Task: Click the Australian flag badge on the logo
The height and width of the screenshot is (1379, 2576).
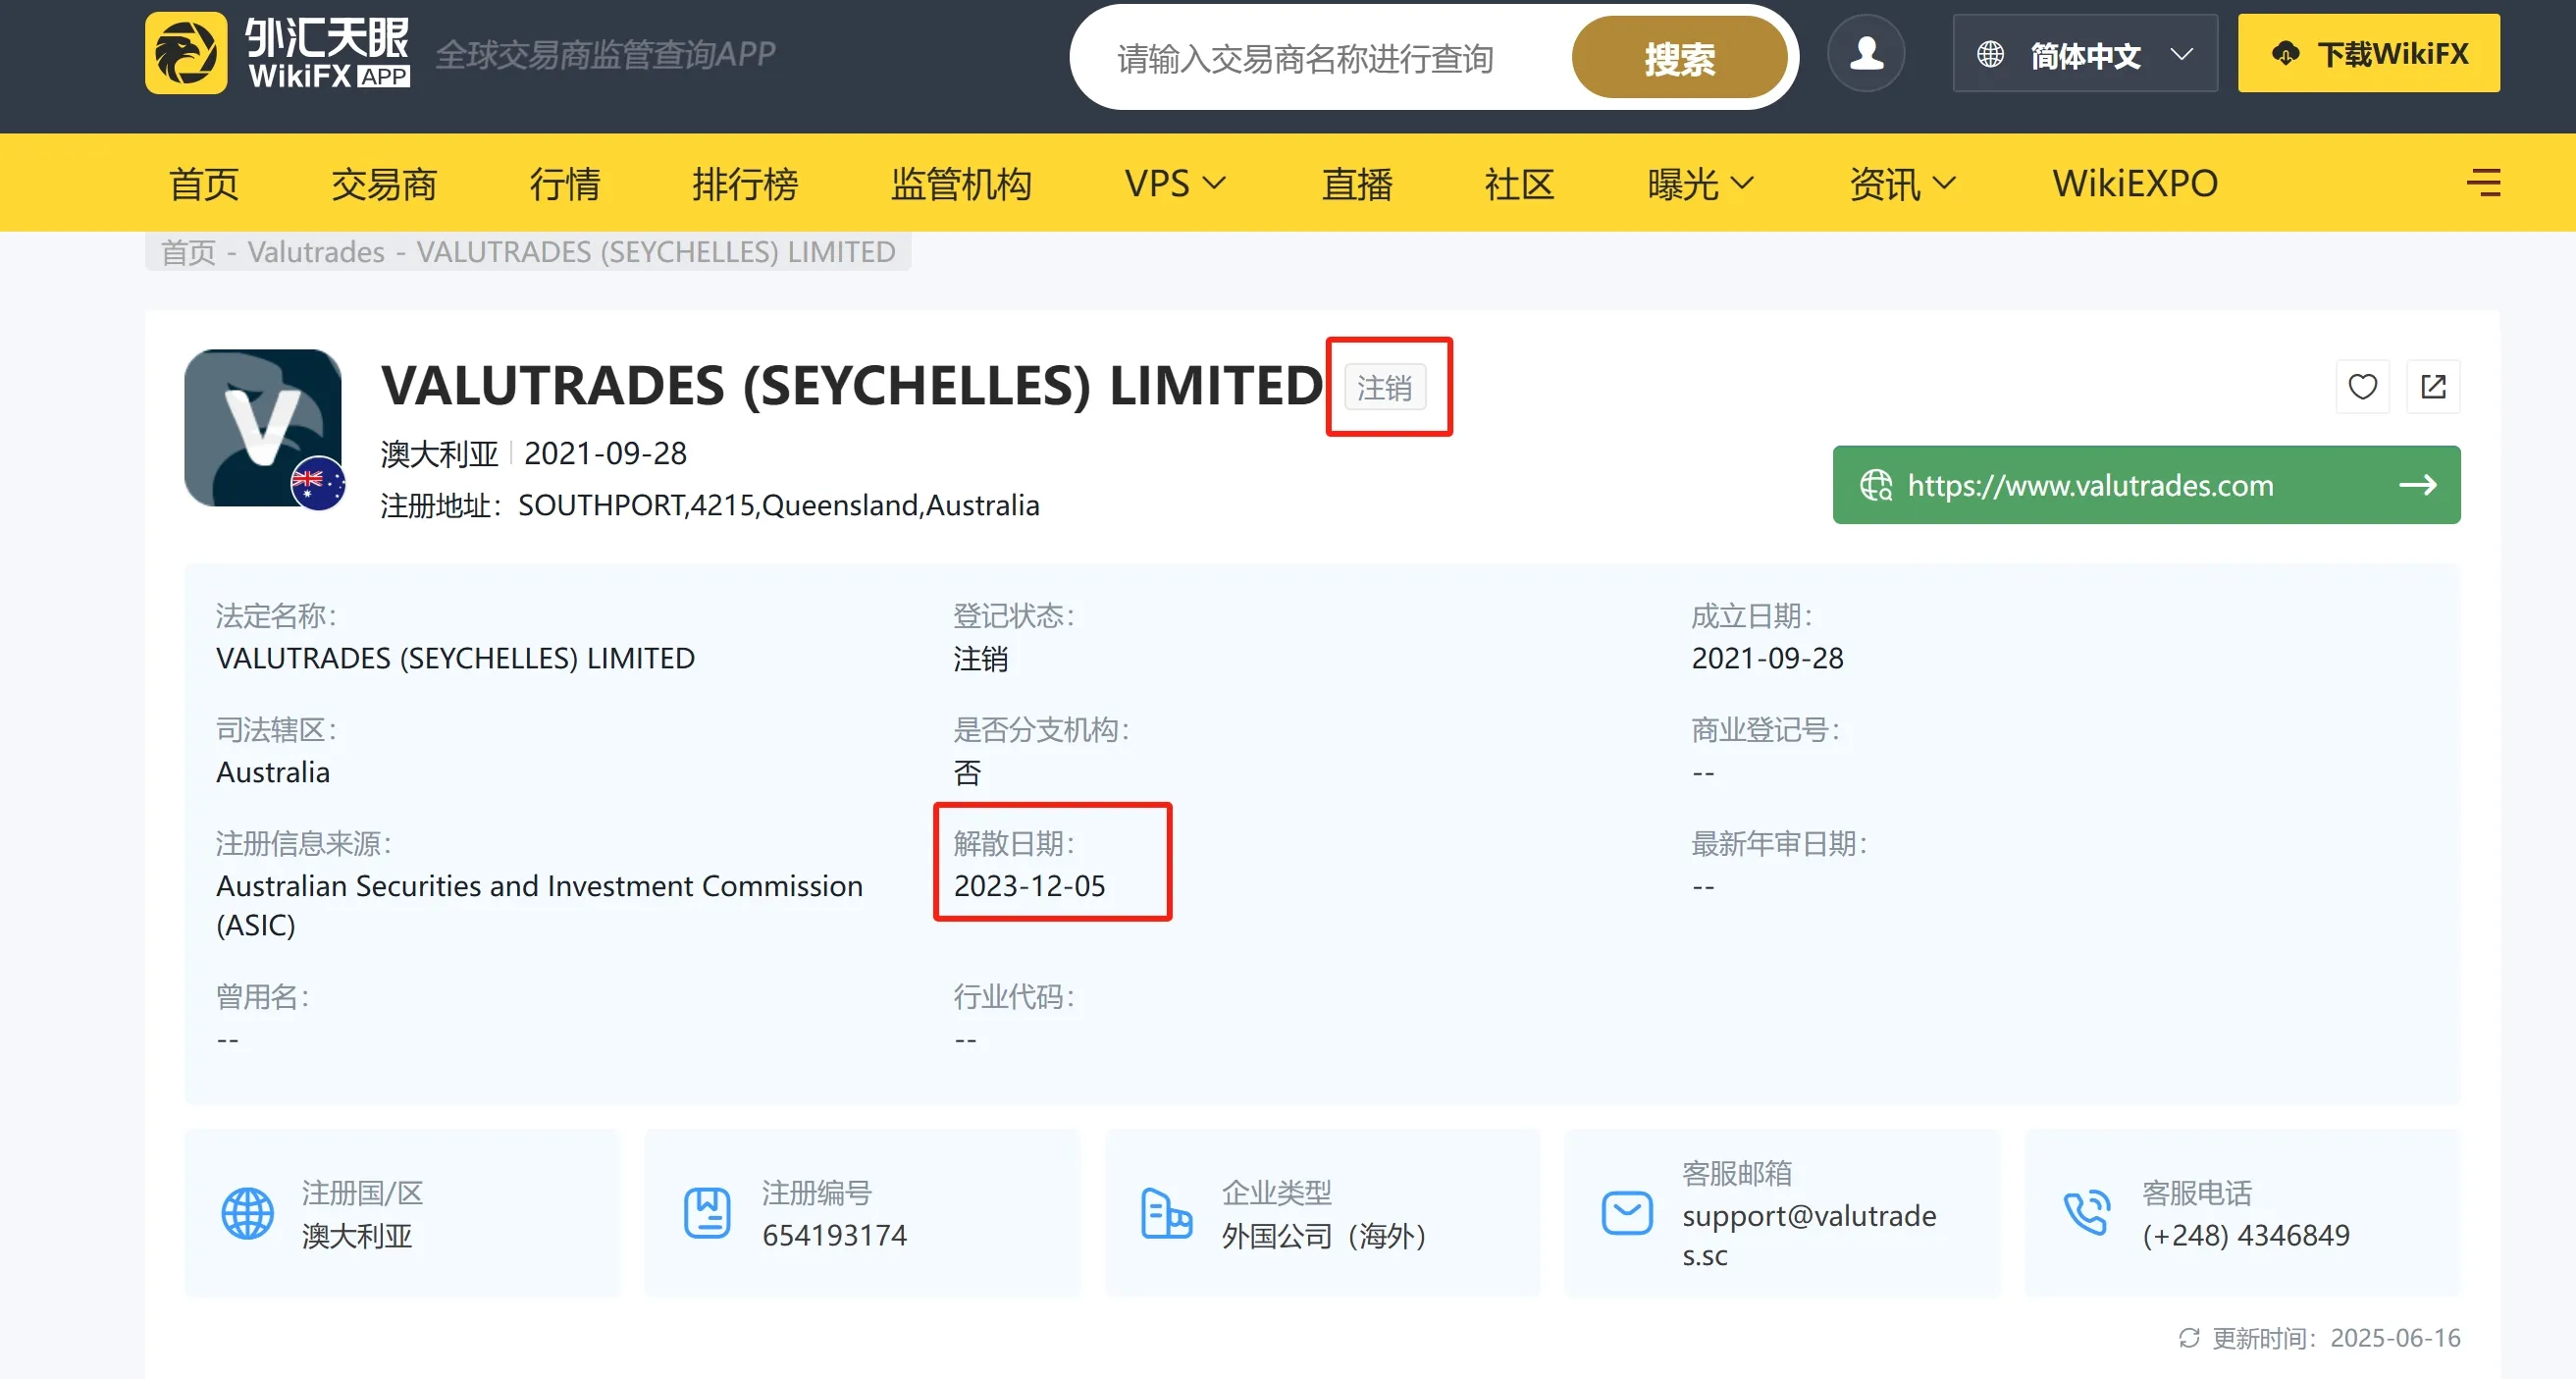Action: coord(317,484)
